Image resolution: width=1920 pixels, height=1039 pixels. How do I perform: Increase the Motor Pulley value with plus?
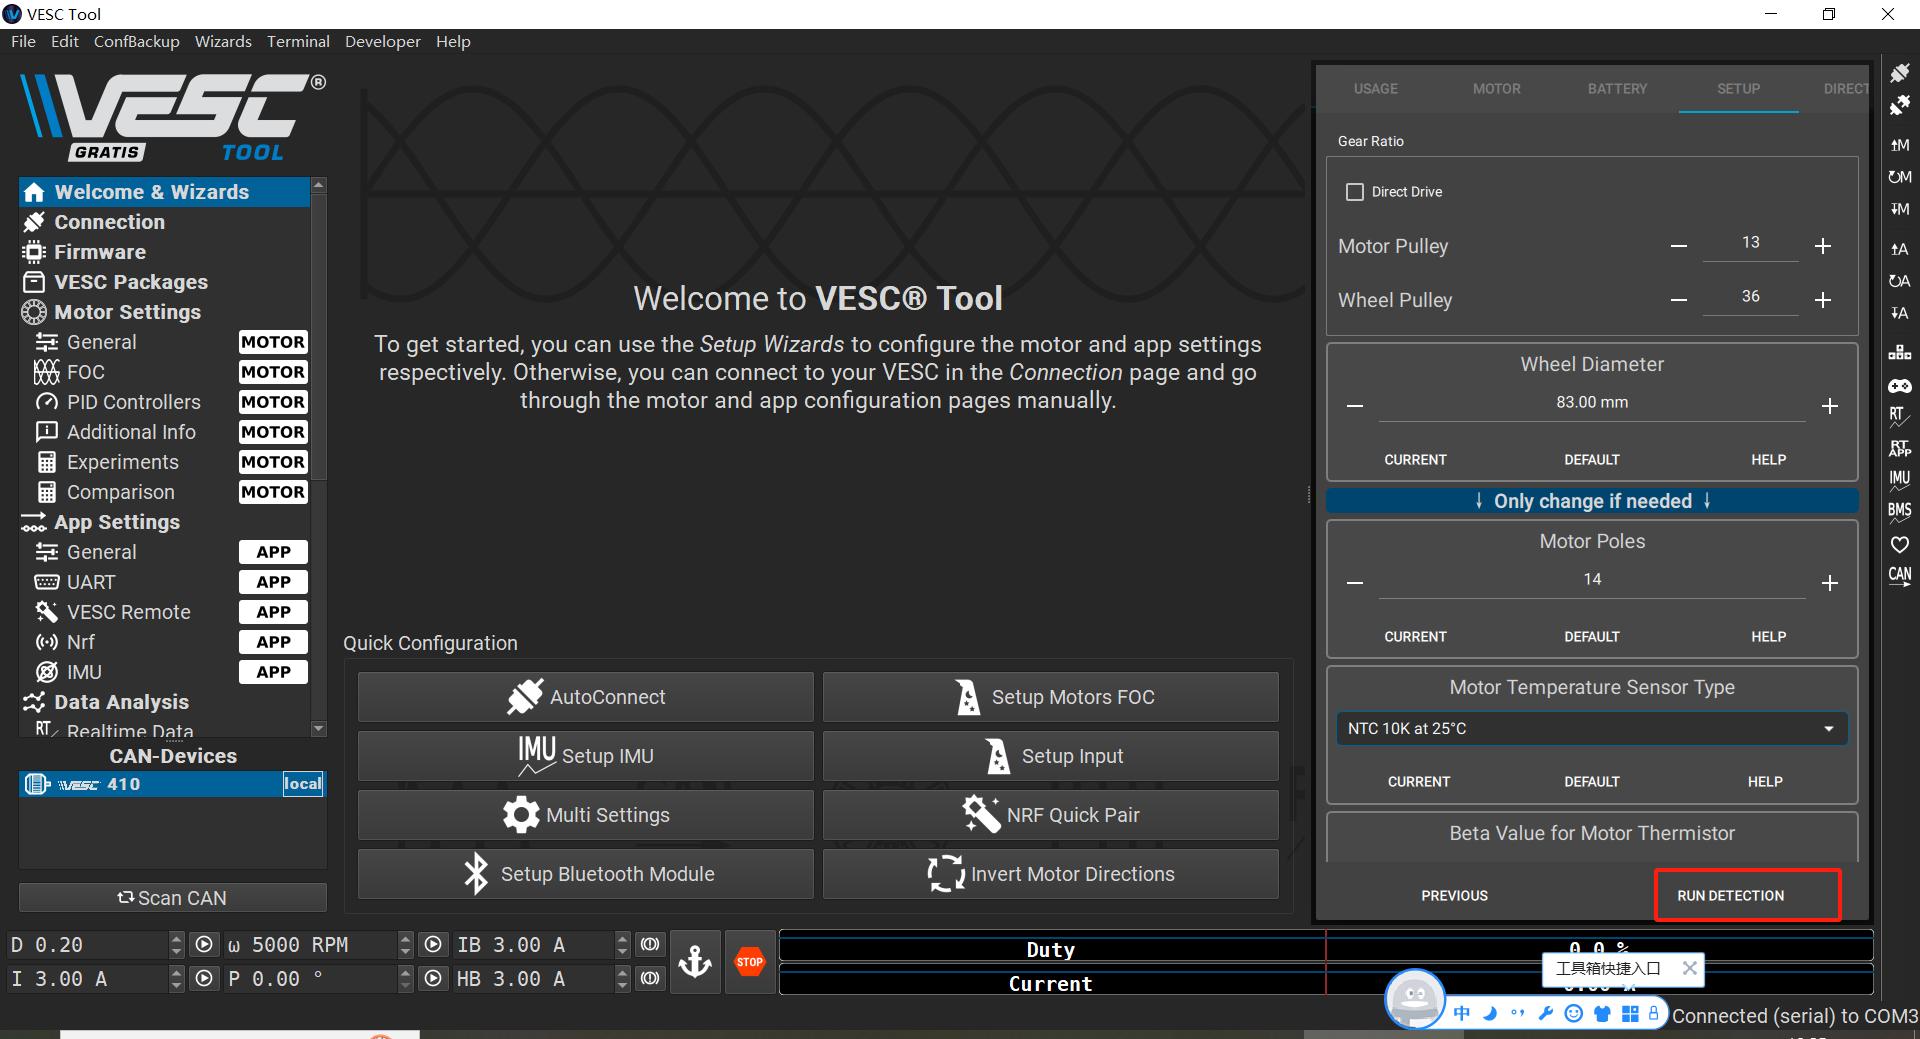pos(1823,246)
